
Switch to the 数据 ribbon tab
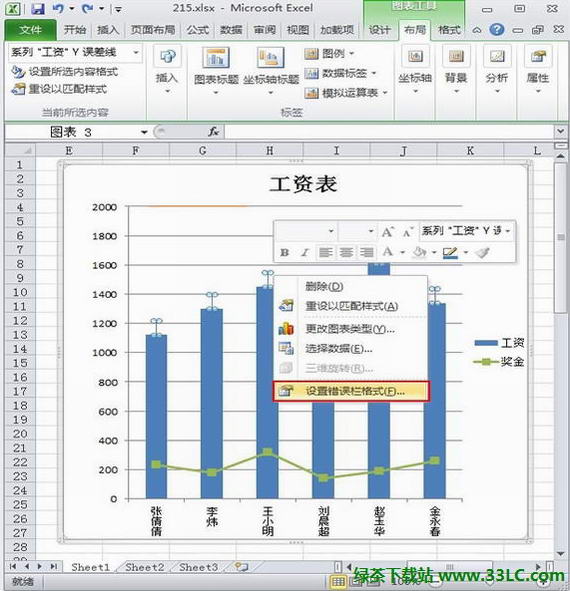231,30
